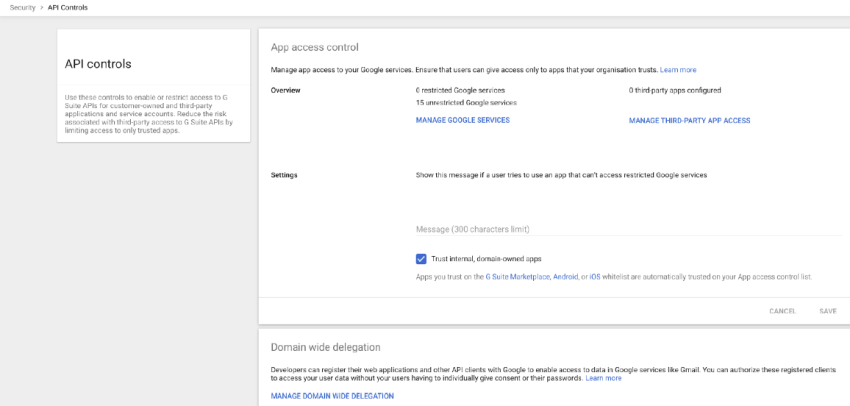Open Manage Domain Wide Delegation
The height and width of the screenshot is (406, 850).
[x=332, y=396]
